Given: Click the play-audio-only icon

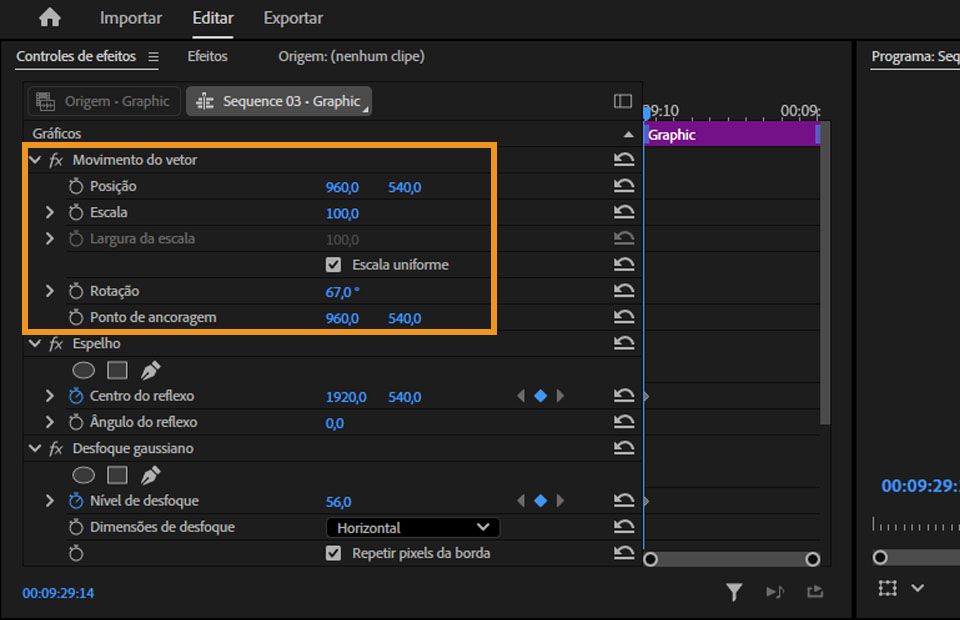Looking at the screenshot, I should tap(776, 593).
